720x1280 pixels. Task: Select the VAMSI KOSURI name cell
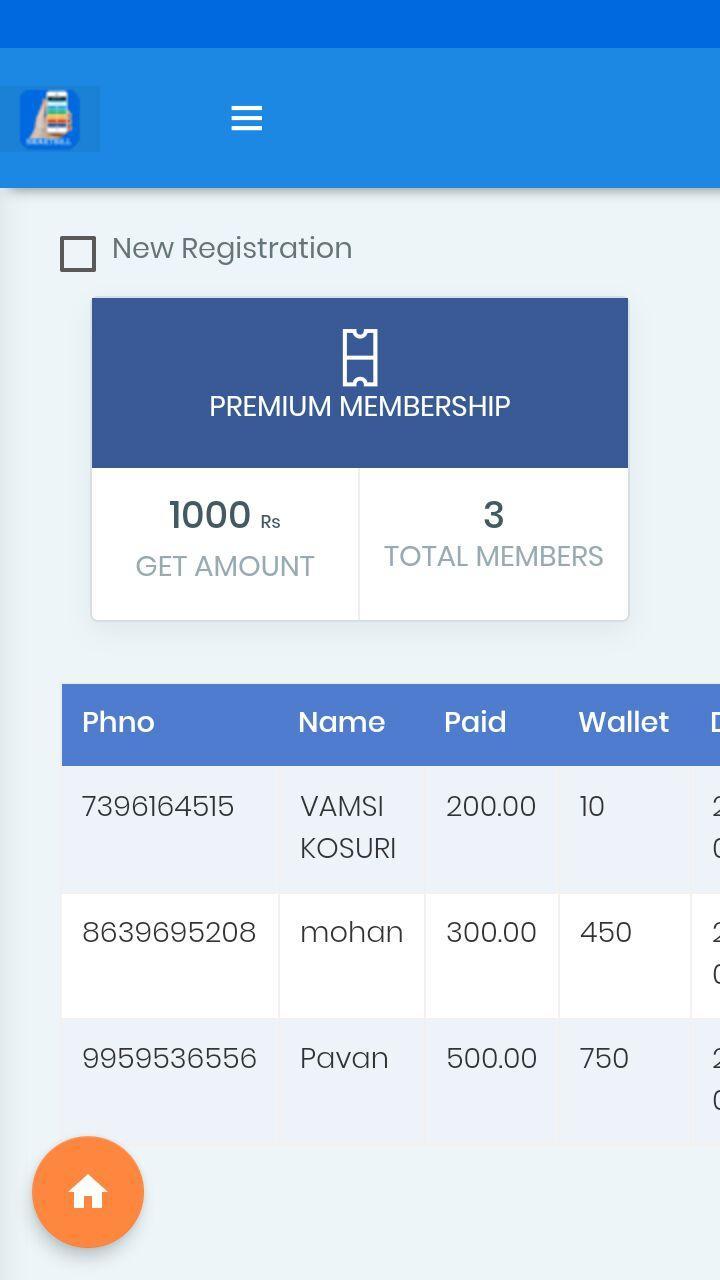[348, 827]
